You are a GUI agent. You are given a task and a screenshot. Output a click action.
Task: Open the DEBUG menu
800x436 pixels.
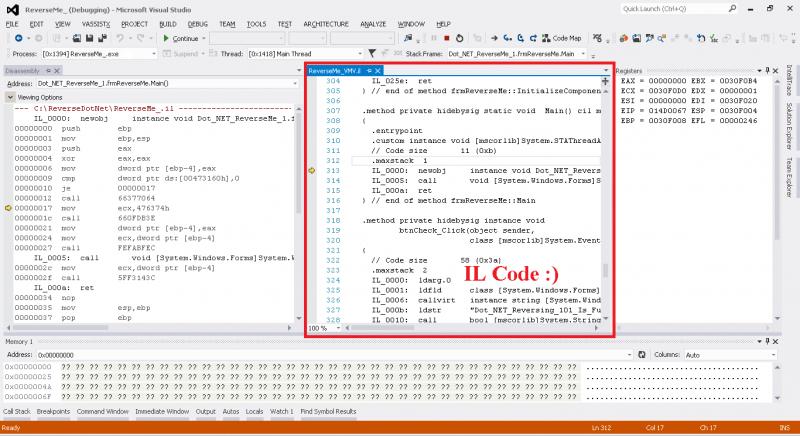click(197, 24)
